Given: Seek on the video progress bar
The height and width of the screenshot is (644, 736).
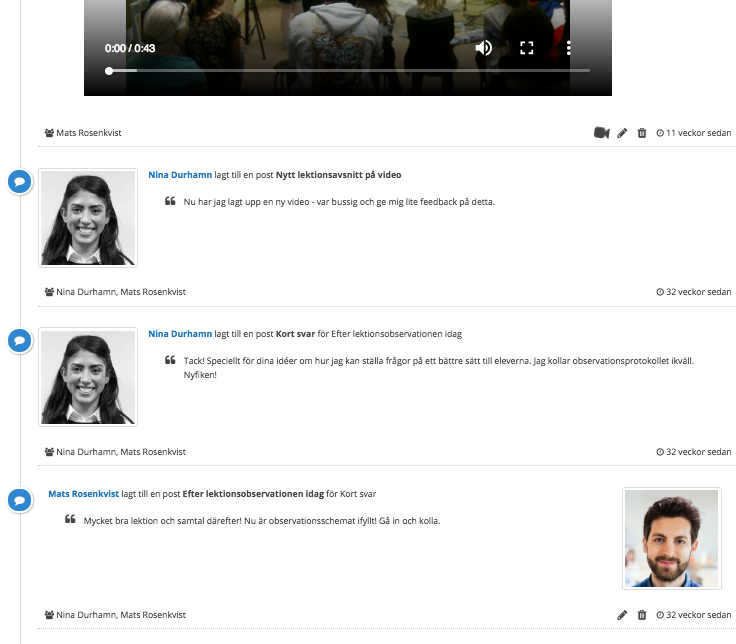Looking at the screenshot, I should tap(349, 71).
